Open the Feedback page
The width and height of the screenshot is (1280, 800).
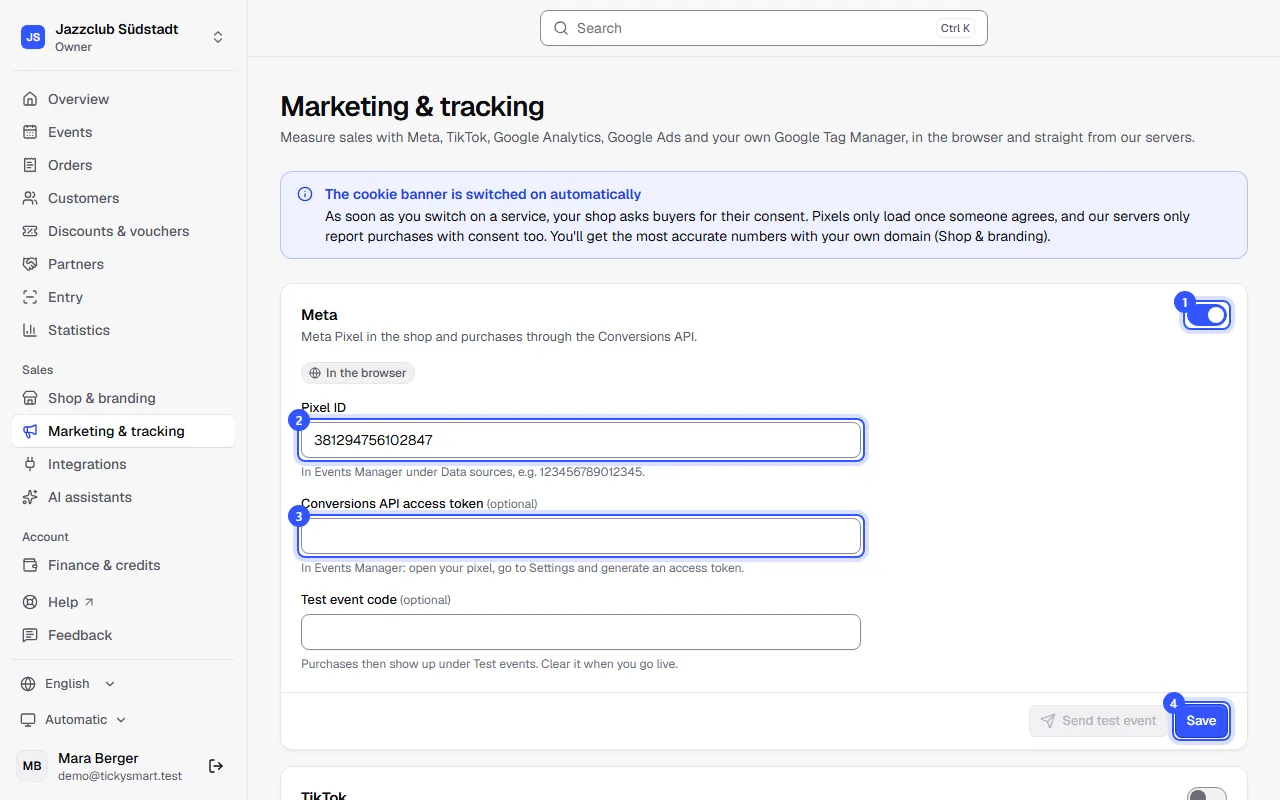[124, 635]
